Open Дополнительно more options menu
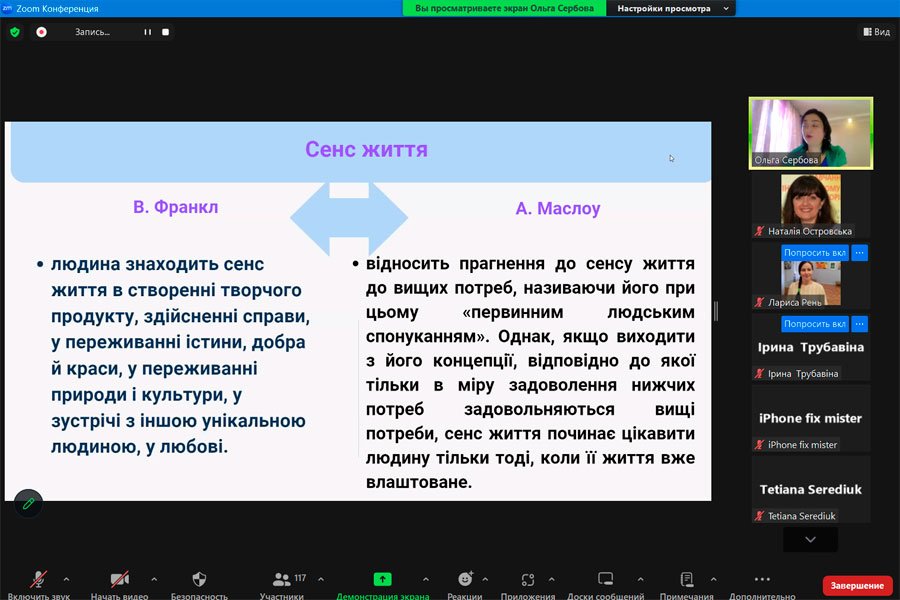900x600 pixels. click(x=762, y=584)
